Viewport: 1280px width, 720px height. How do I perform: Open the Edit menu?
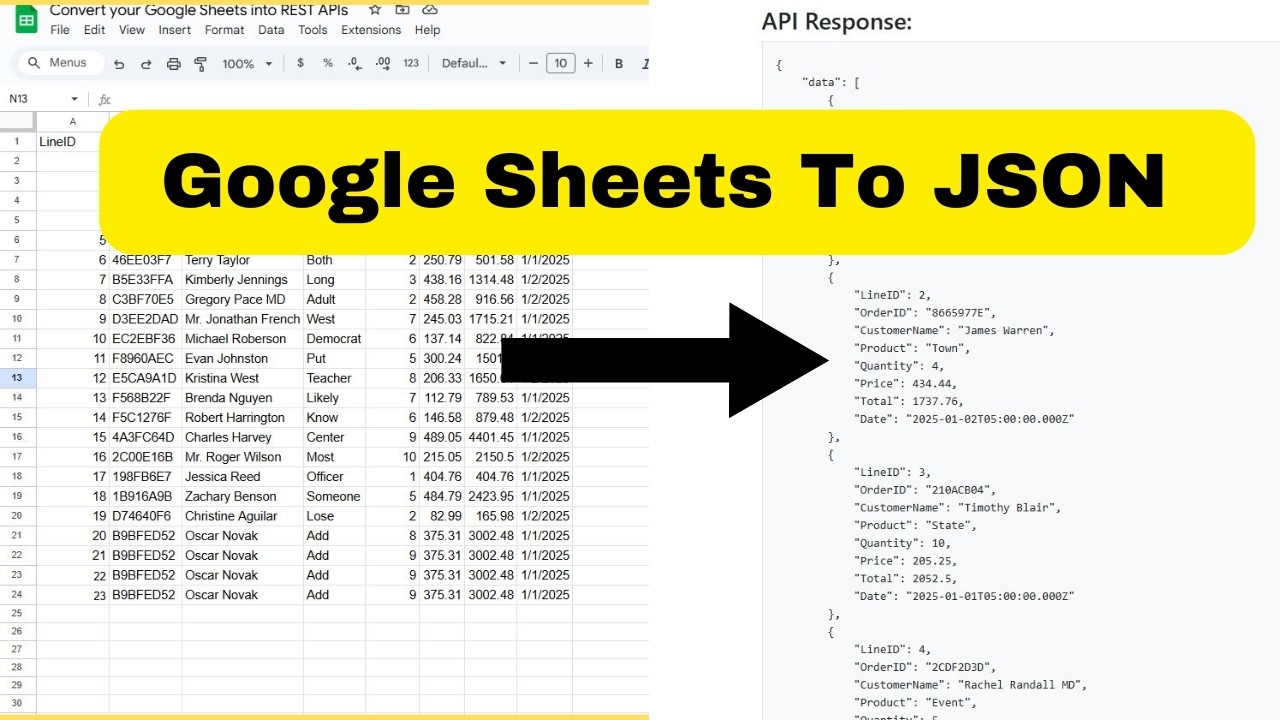point(94,30)
